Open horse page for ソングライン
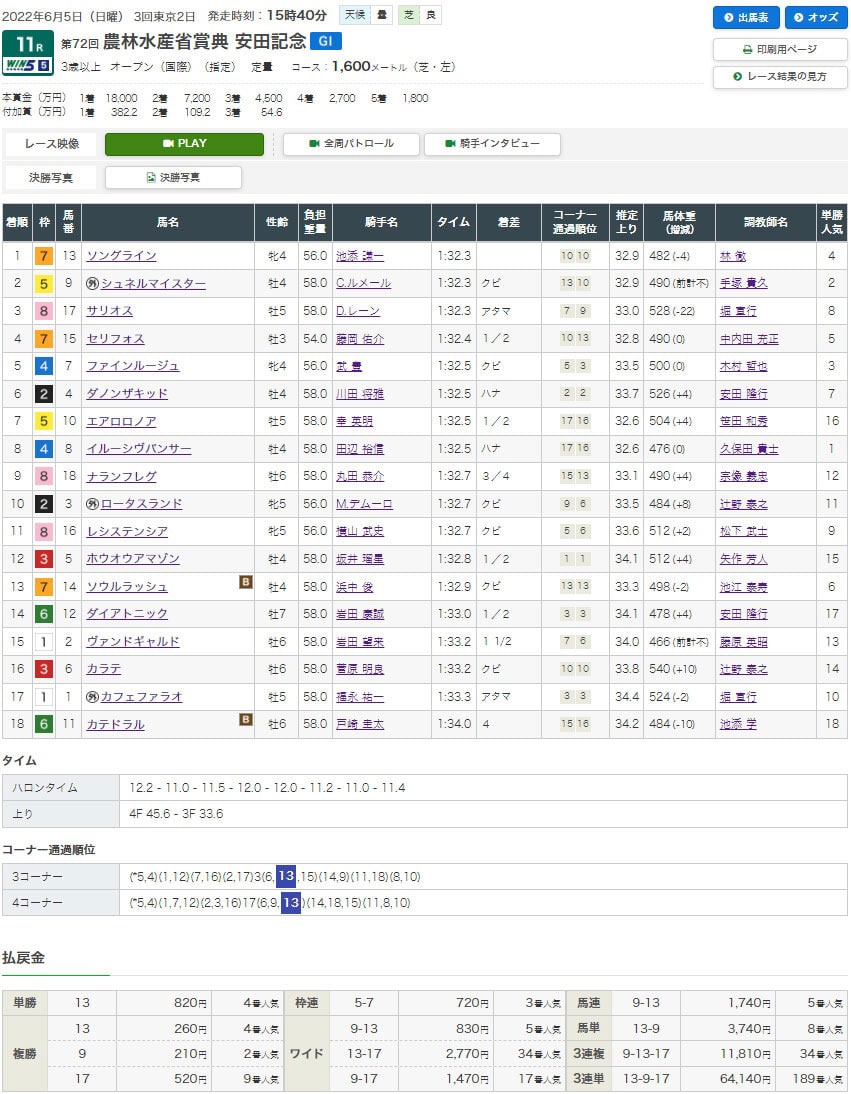Viewport: 851px width, 1094px height. click(120, 256)
